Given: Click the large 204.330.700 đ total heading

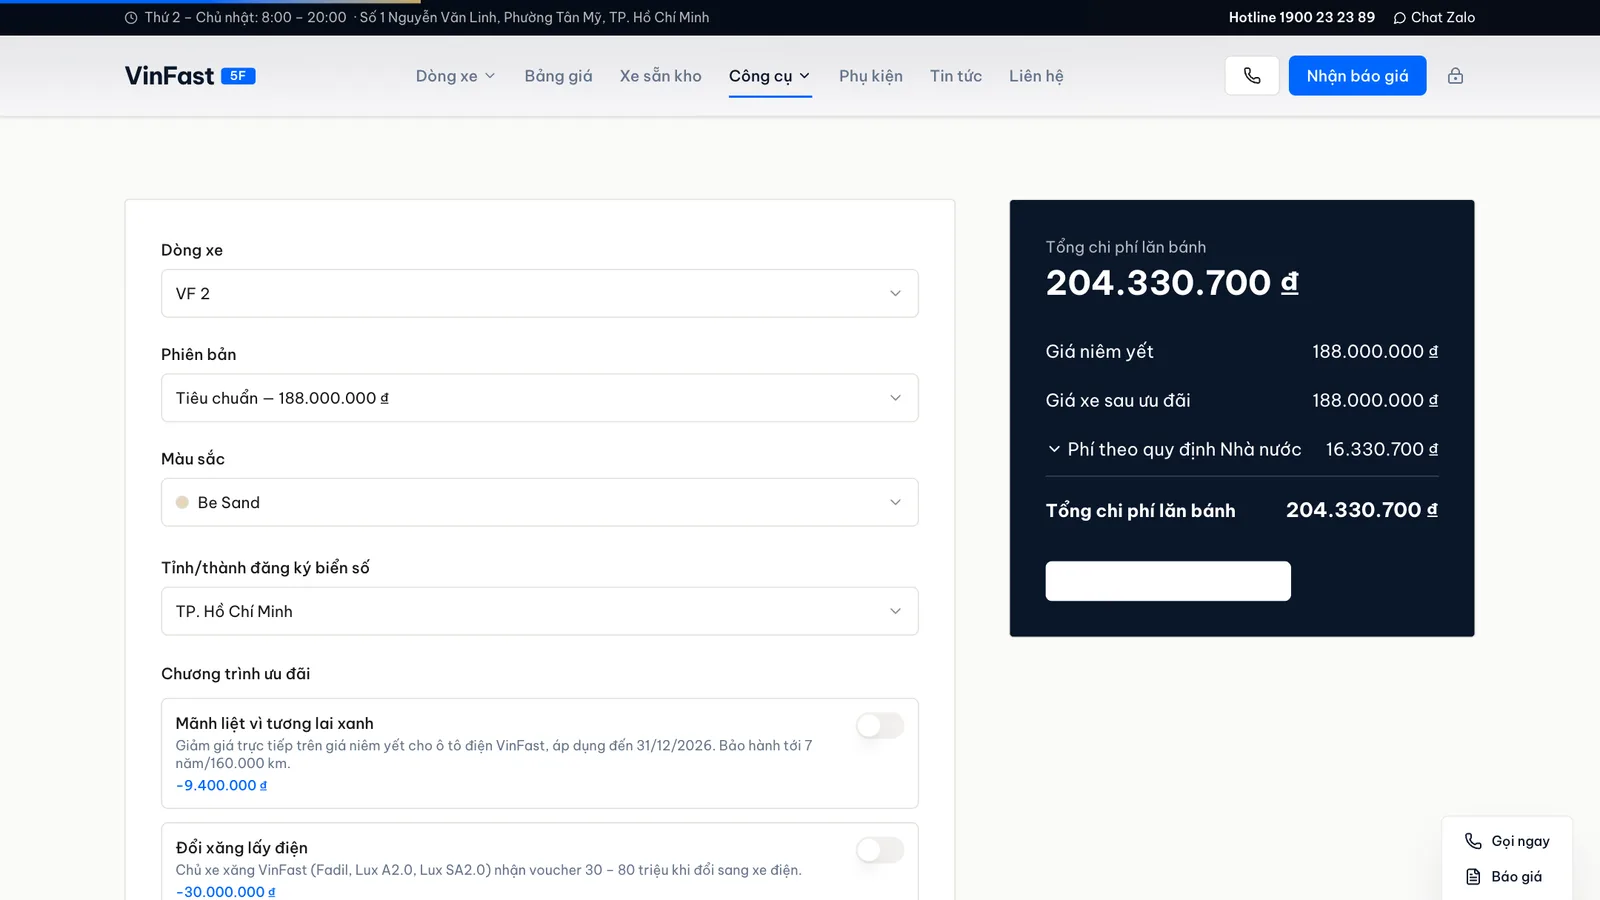Looking at the screenshot, I should click(1172, 283).
